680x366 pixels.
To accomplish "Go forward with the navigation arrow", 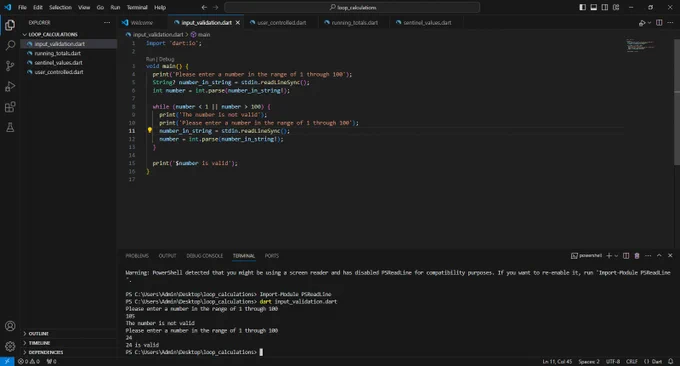I will pyautogui.click(x=216, y=7).
